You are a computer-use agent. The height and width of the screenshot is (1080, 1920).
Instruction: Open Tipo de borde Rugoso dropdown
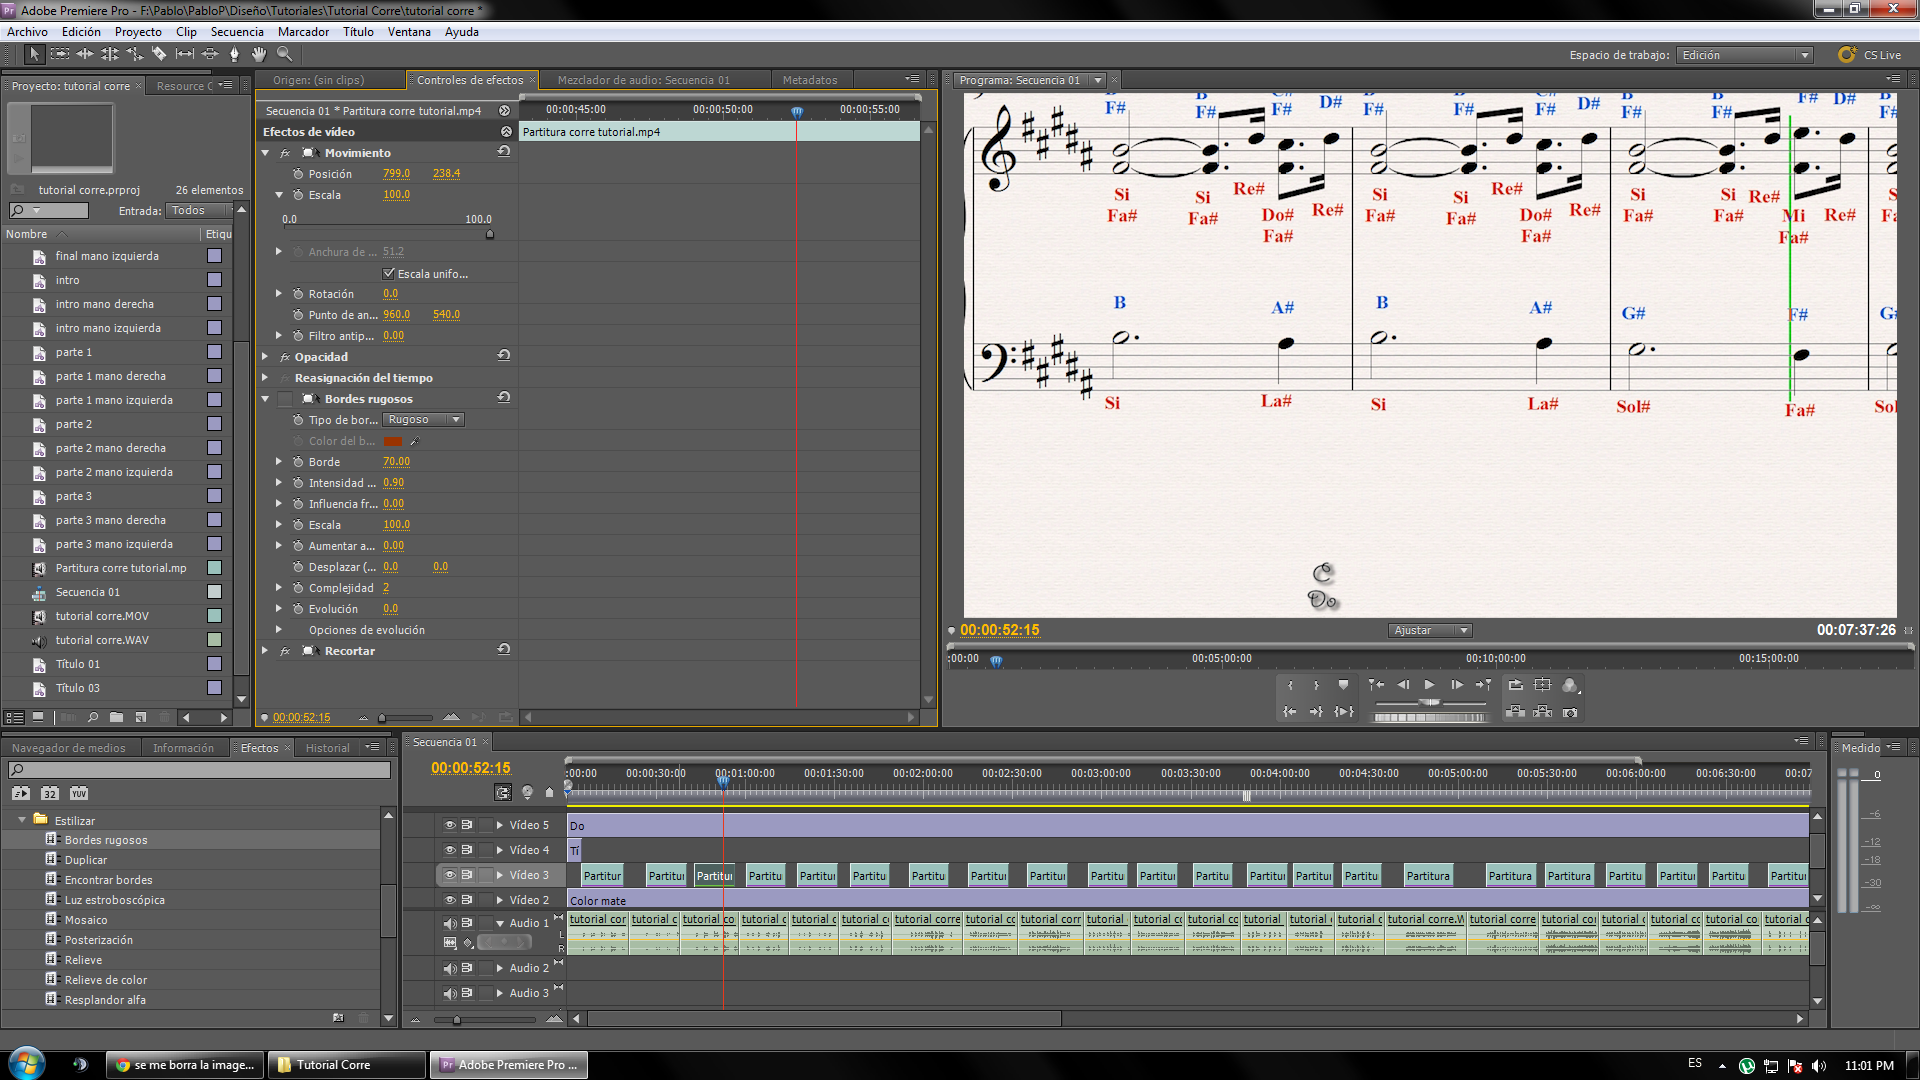coord(423,420)
